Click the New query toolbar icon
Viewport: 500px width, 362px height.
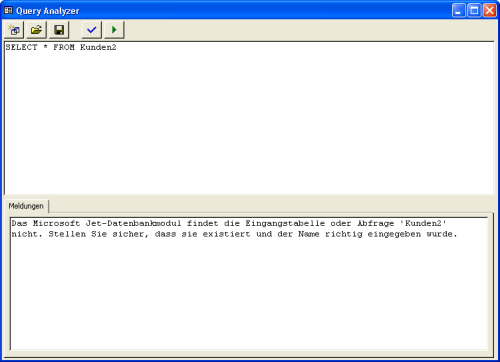click(x=14, y=30)
